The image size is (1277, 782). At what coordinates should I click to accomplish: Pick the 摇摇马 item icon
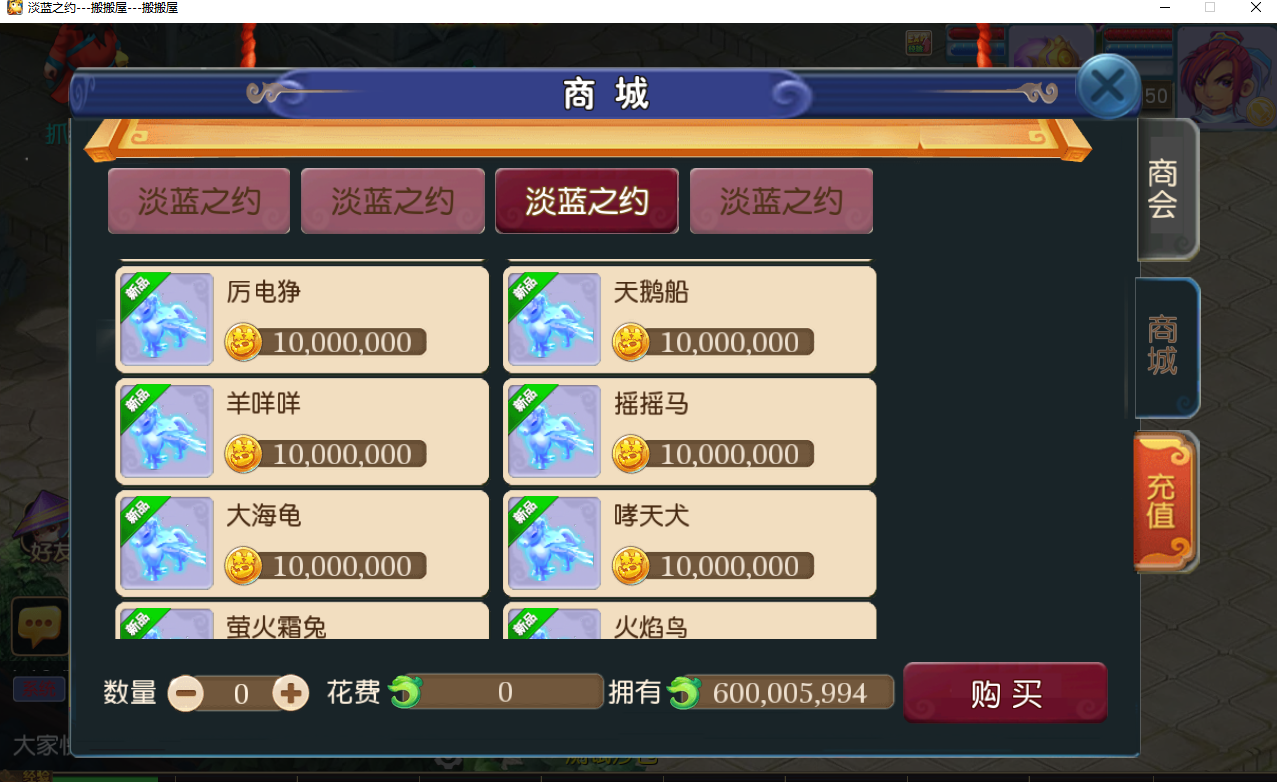click(x=554, y=431)
